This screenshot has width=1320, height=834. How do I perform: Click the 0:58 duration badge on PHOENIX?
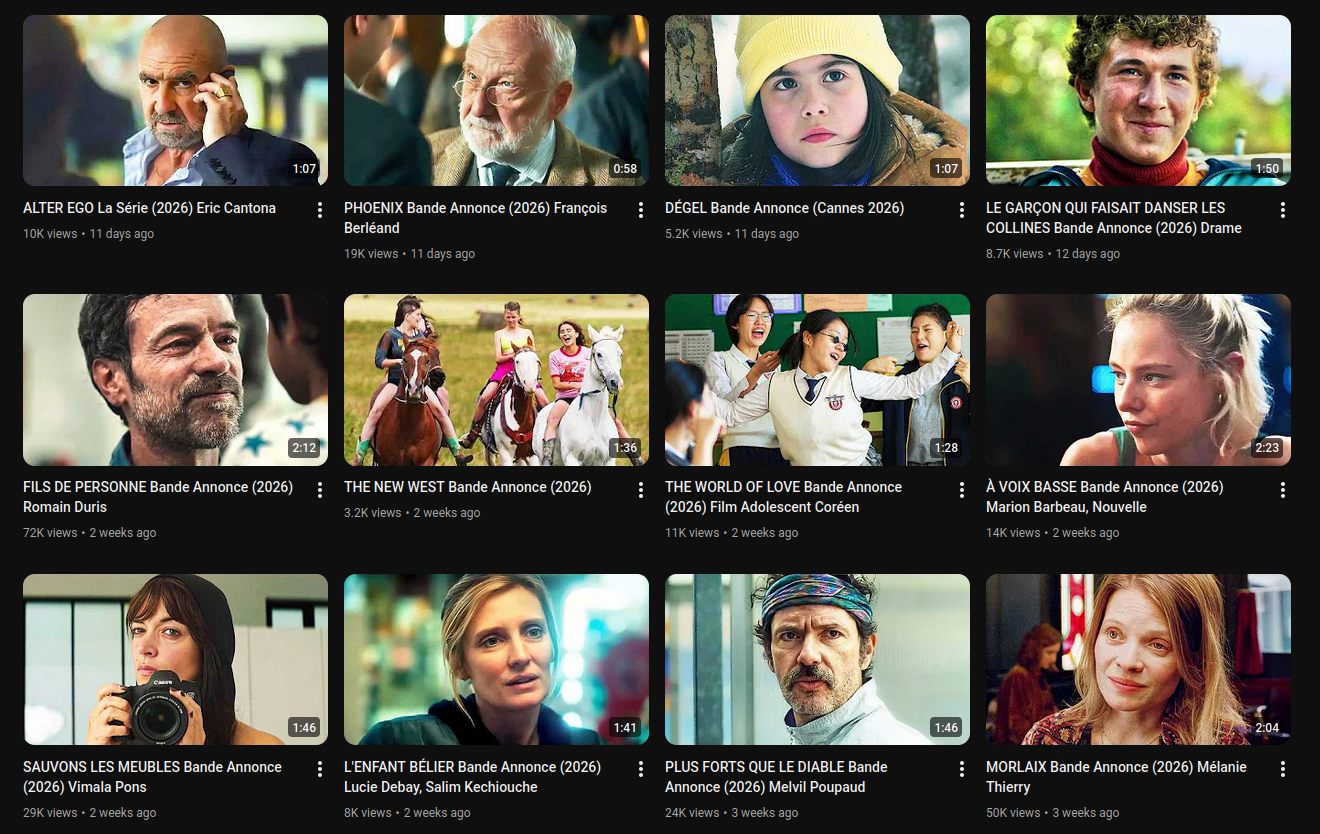[625, 169]
